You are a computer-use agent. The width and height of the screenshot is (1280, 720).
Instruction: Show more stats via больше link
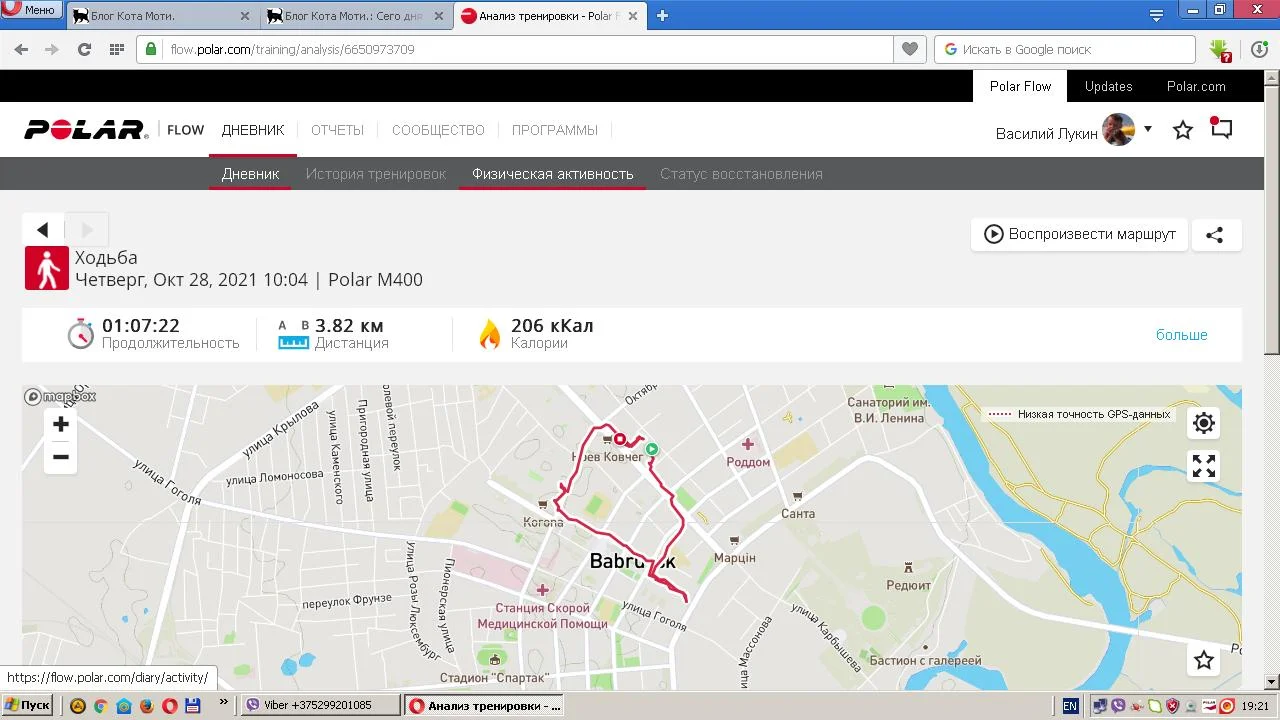point(1182,335)
